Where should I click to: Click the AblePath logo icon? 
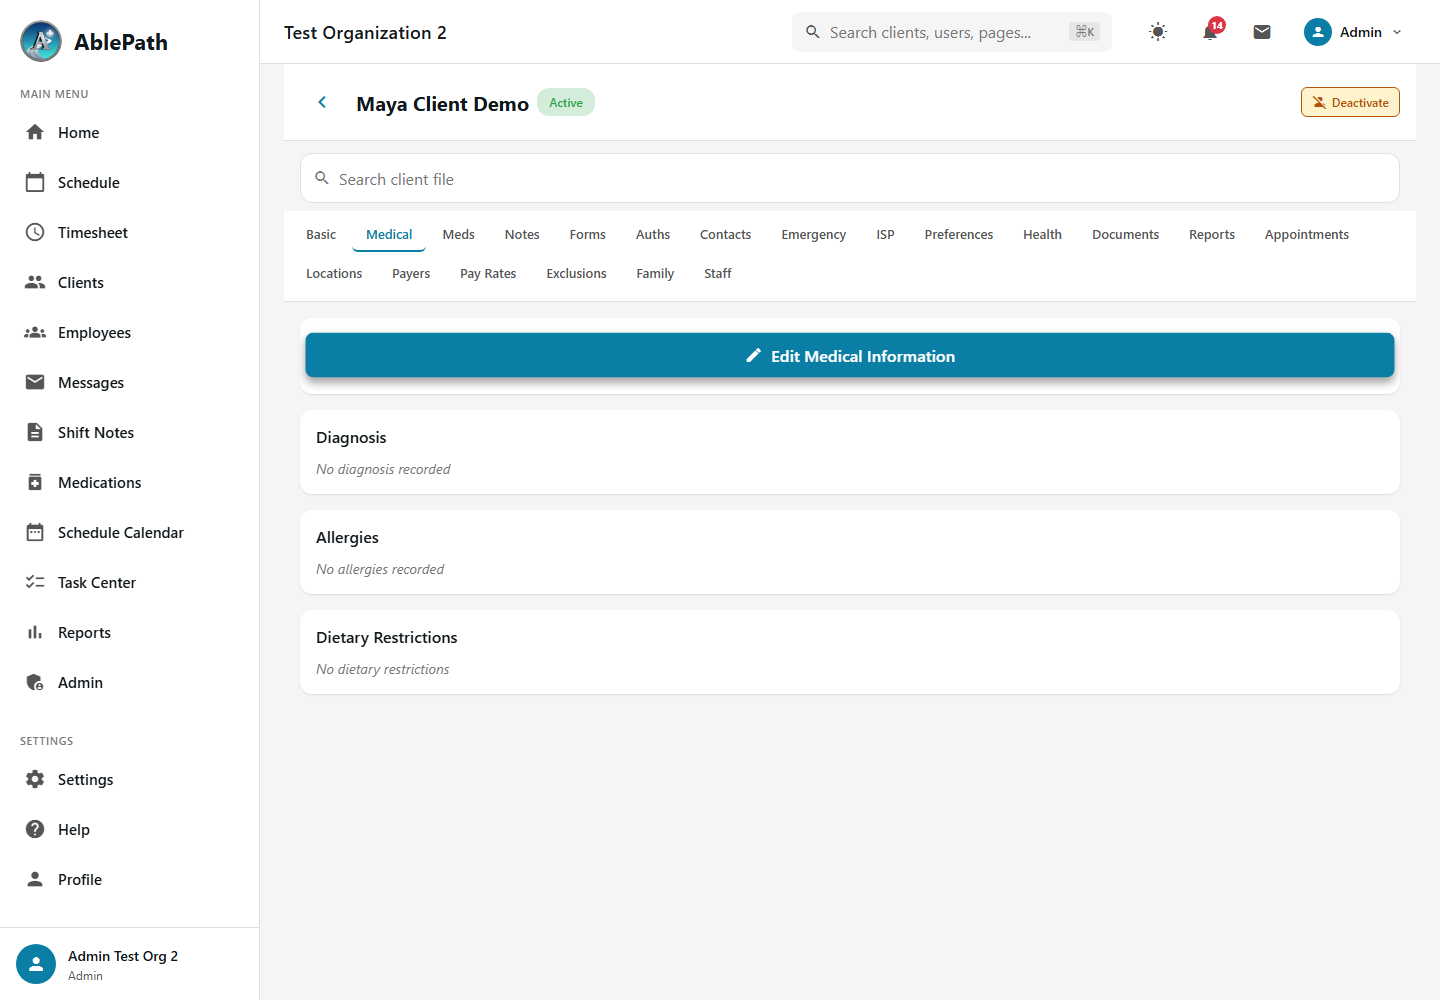coord(41,41)
